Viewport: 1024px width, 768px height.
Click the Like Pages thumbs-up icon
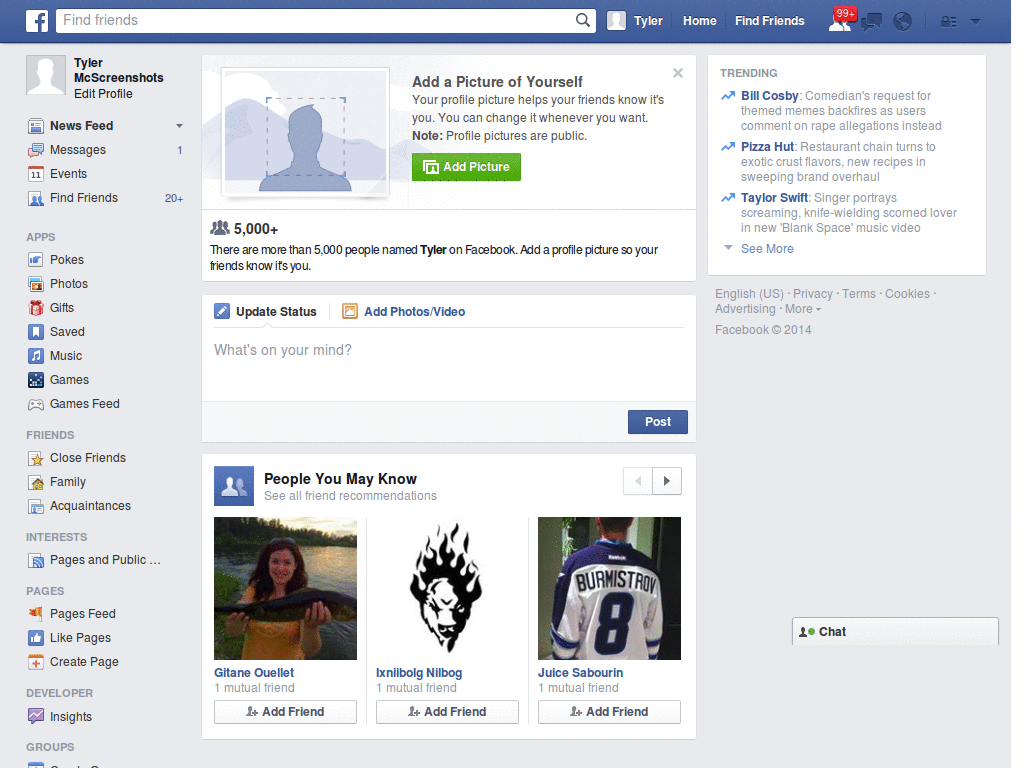(36, 638)
